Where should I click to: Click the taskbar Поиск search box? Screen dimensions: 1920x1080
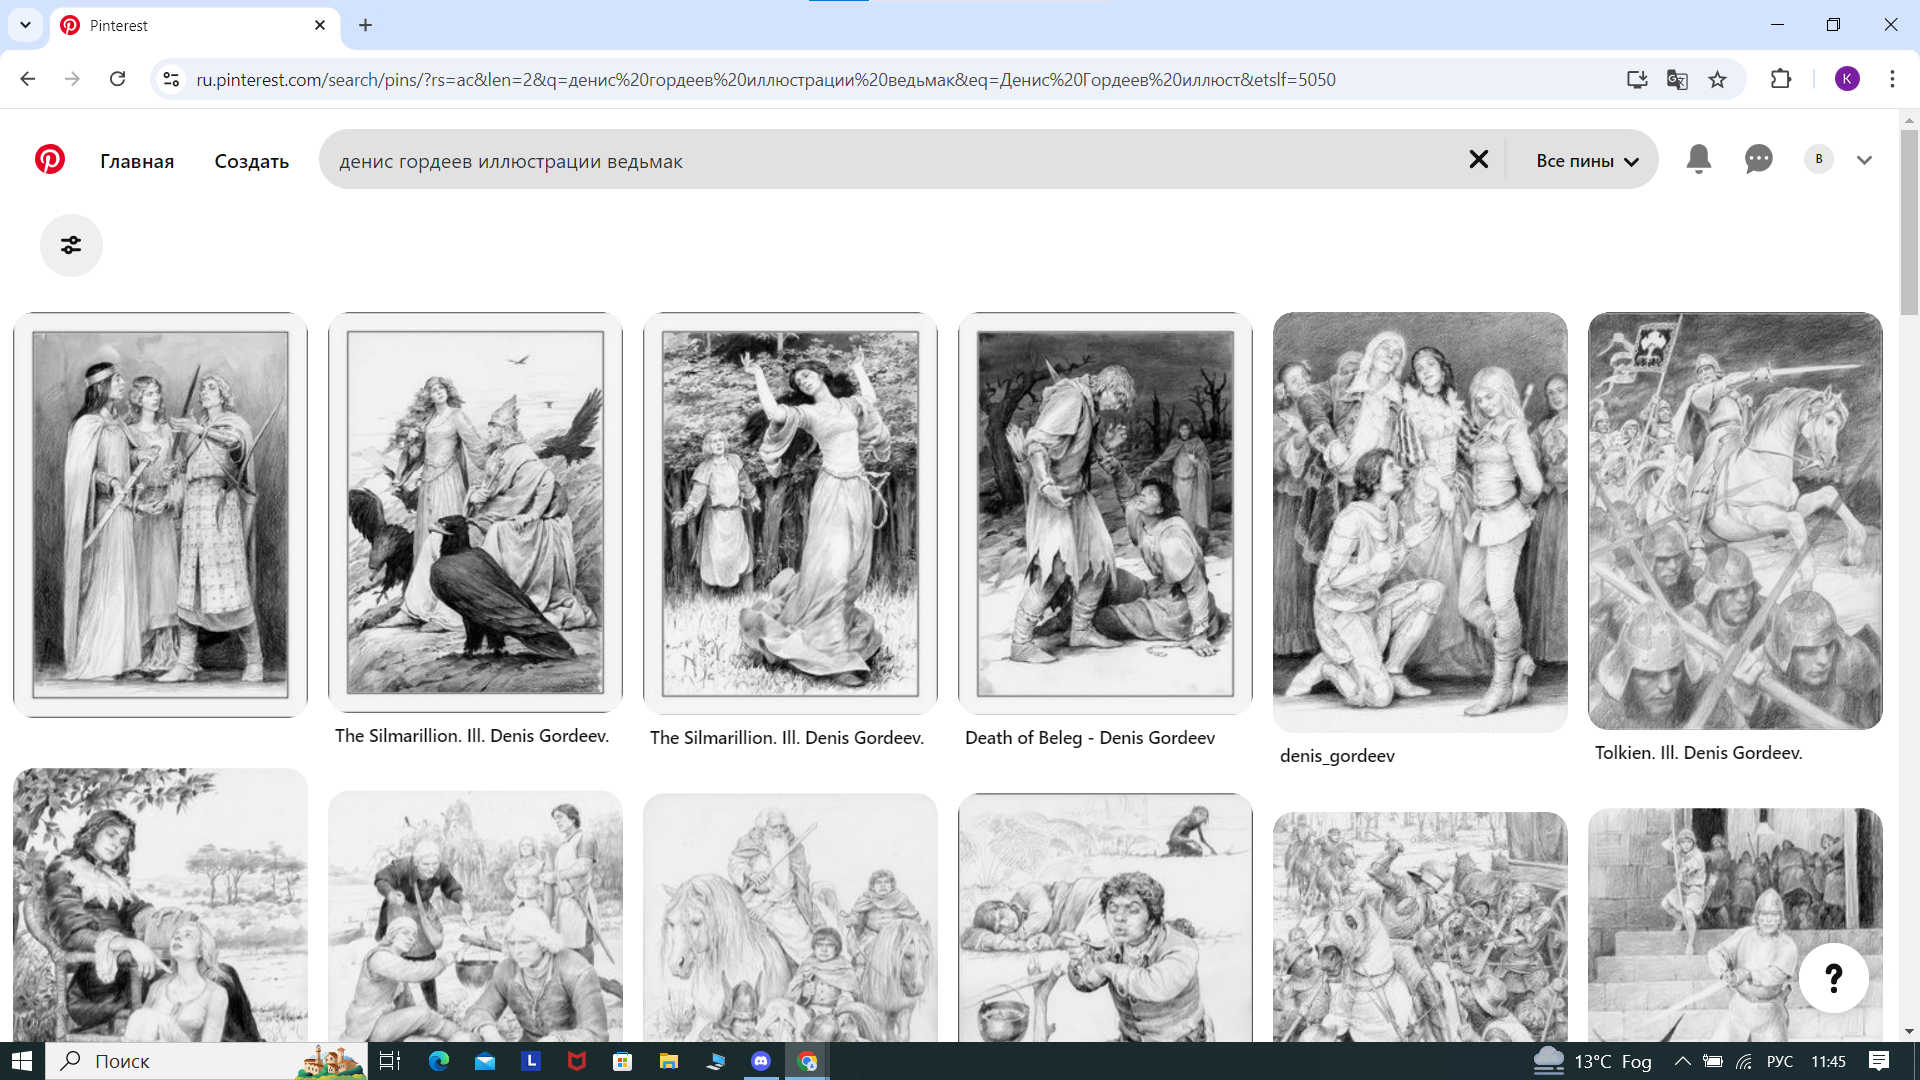[x=206, y=1061]
